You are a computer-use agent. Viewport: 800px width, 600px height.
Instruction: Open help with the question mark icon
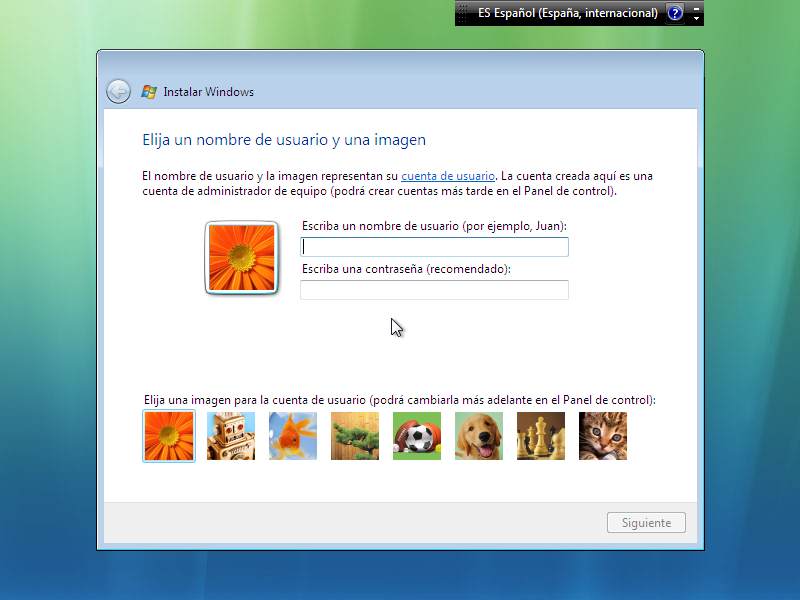coord(677,13)
